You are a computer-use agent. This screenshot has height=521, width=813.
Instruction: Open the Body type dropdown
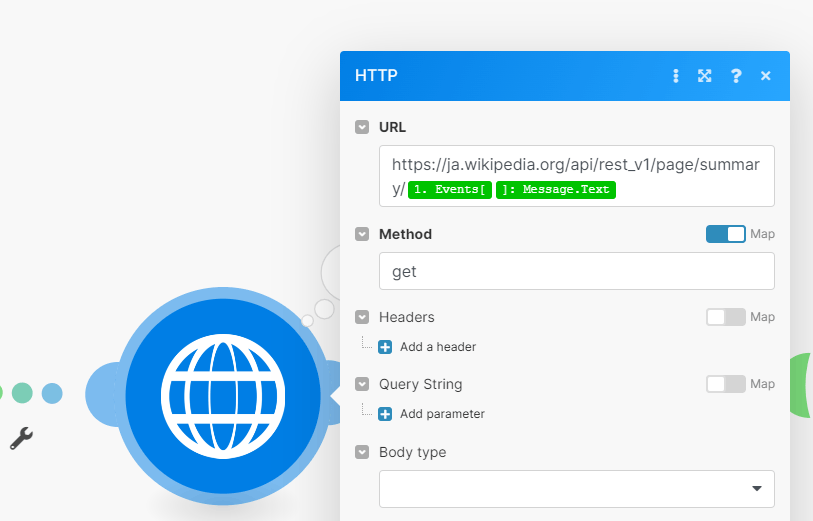pos(577,489)
